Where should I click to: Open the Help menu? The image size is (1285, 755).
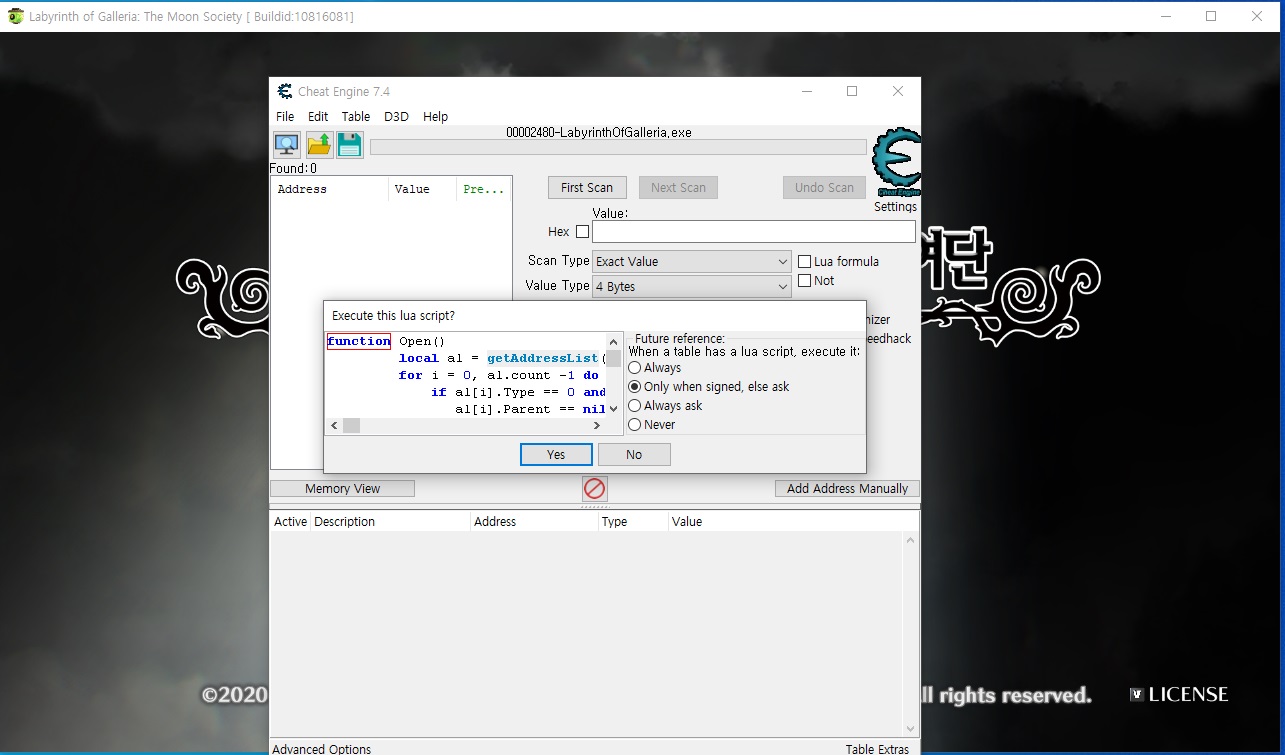click(435, 116)
